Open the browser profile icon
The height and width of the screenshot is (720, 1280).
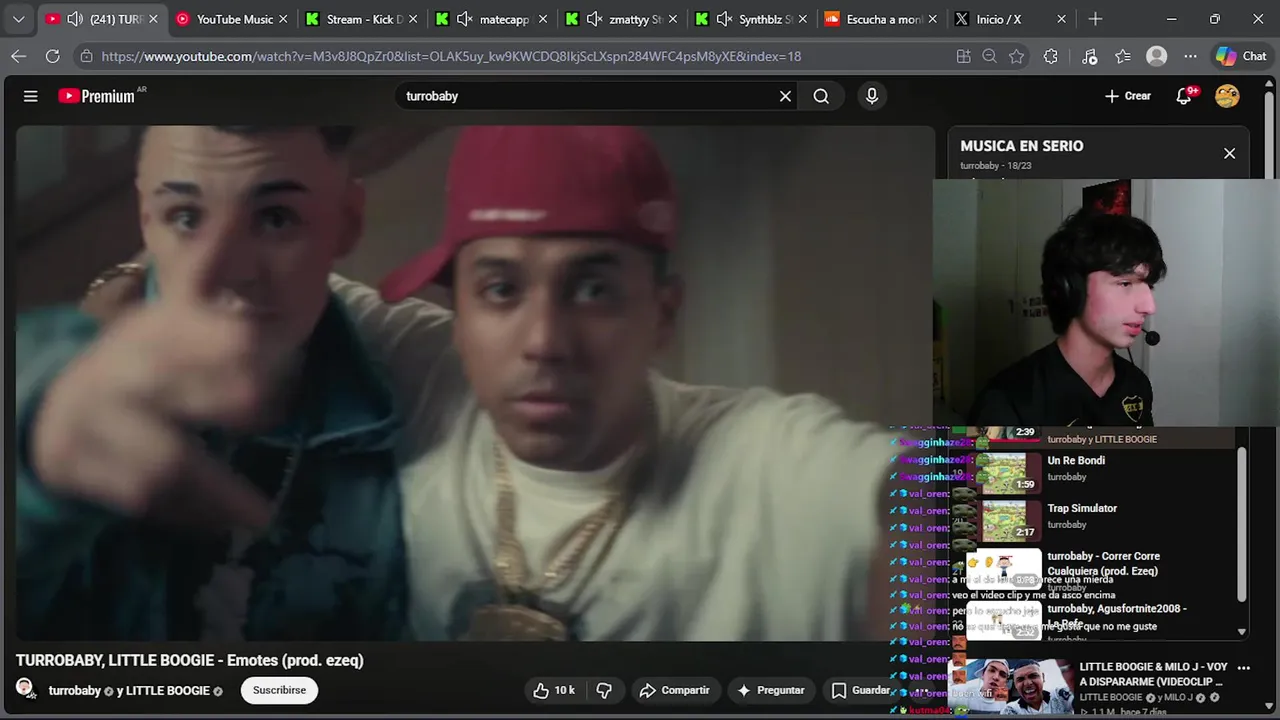pyautogui.click(x=1157, y=57)
